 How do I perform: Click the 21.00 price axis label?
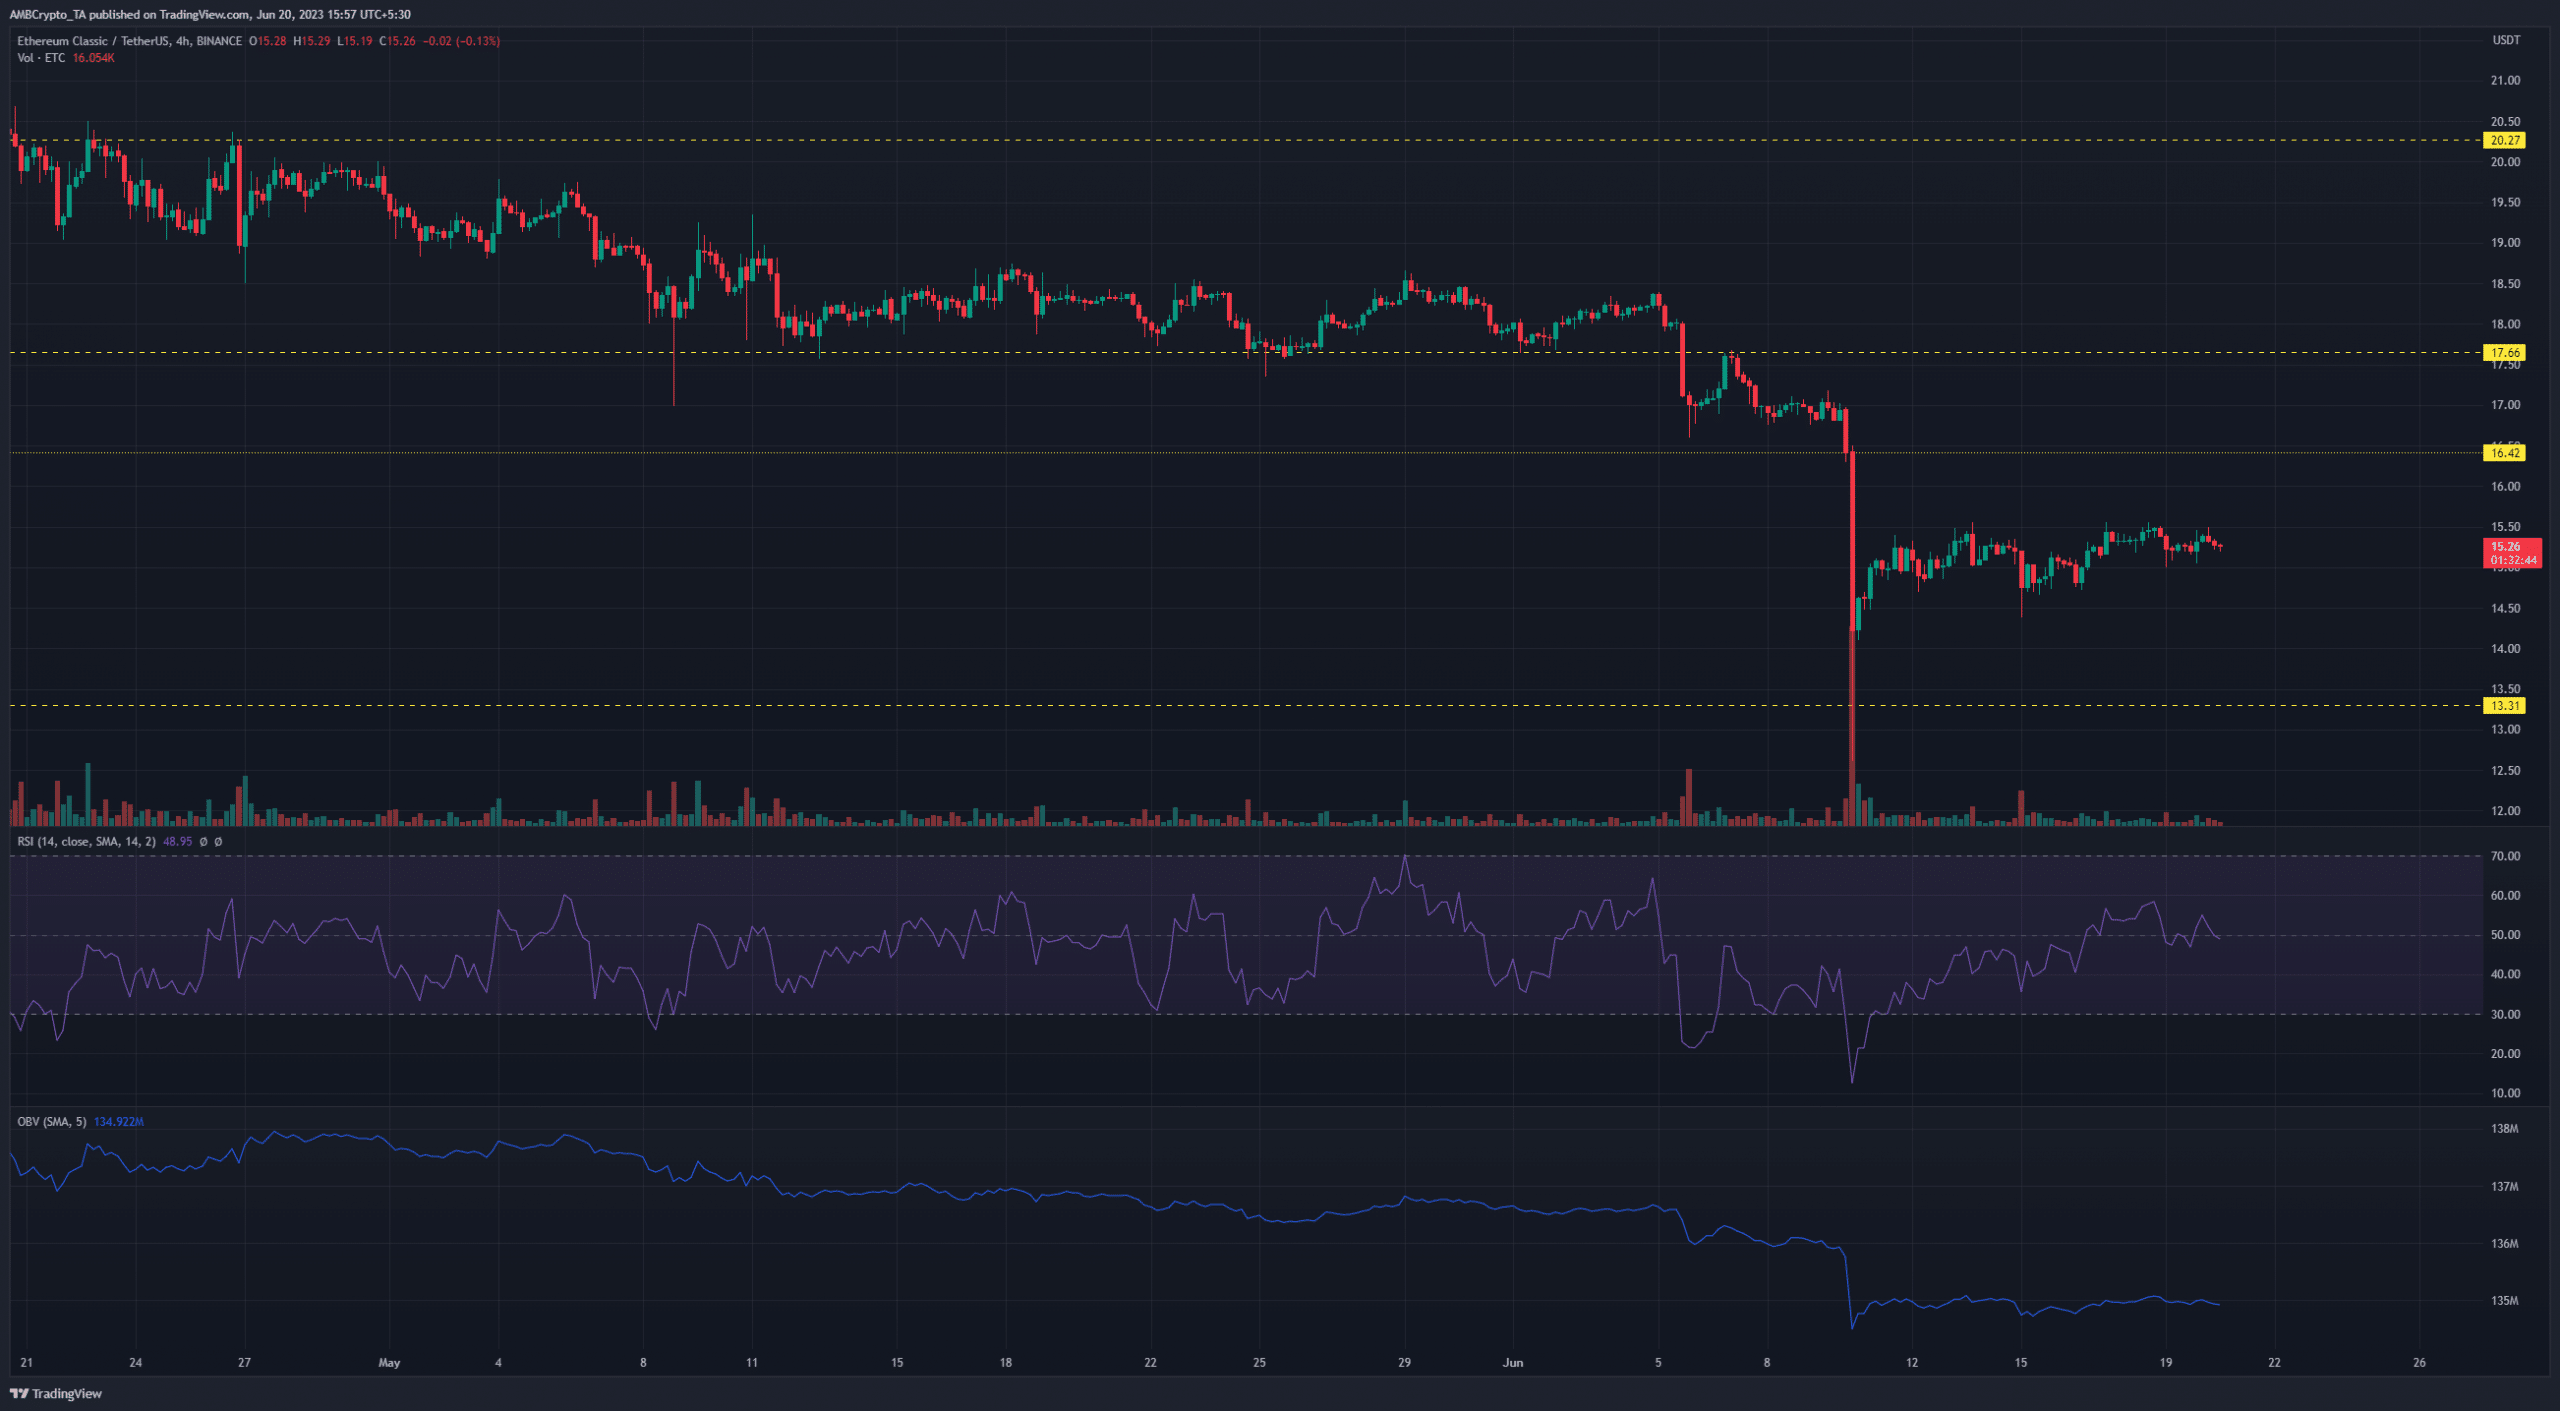coord(2505,81)
